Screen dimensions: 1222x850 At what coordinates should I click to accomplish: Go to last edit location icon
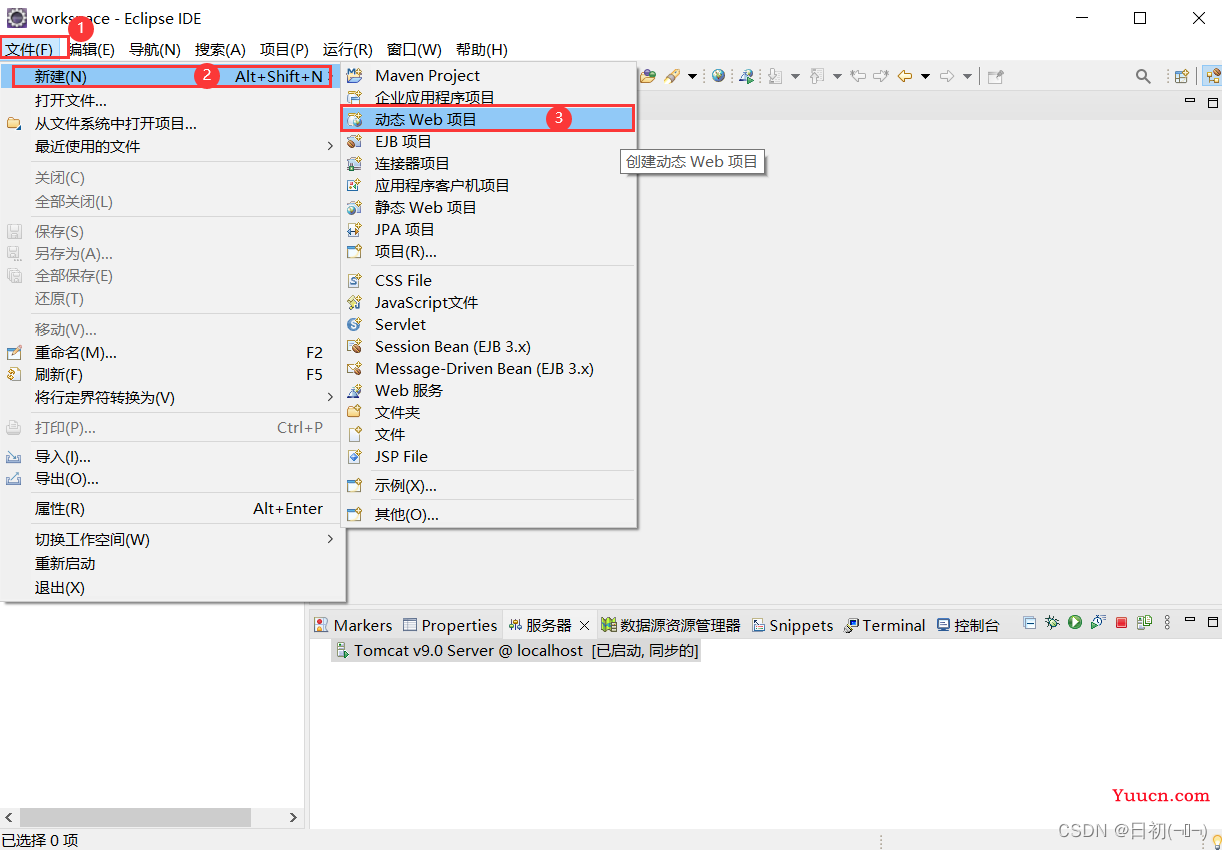point(858,76)
